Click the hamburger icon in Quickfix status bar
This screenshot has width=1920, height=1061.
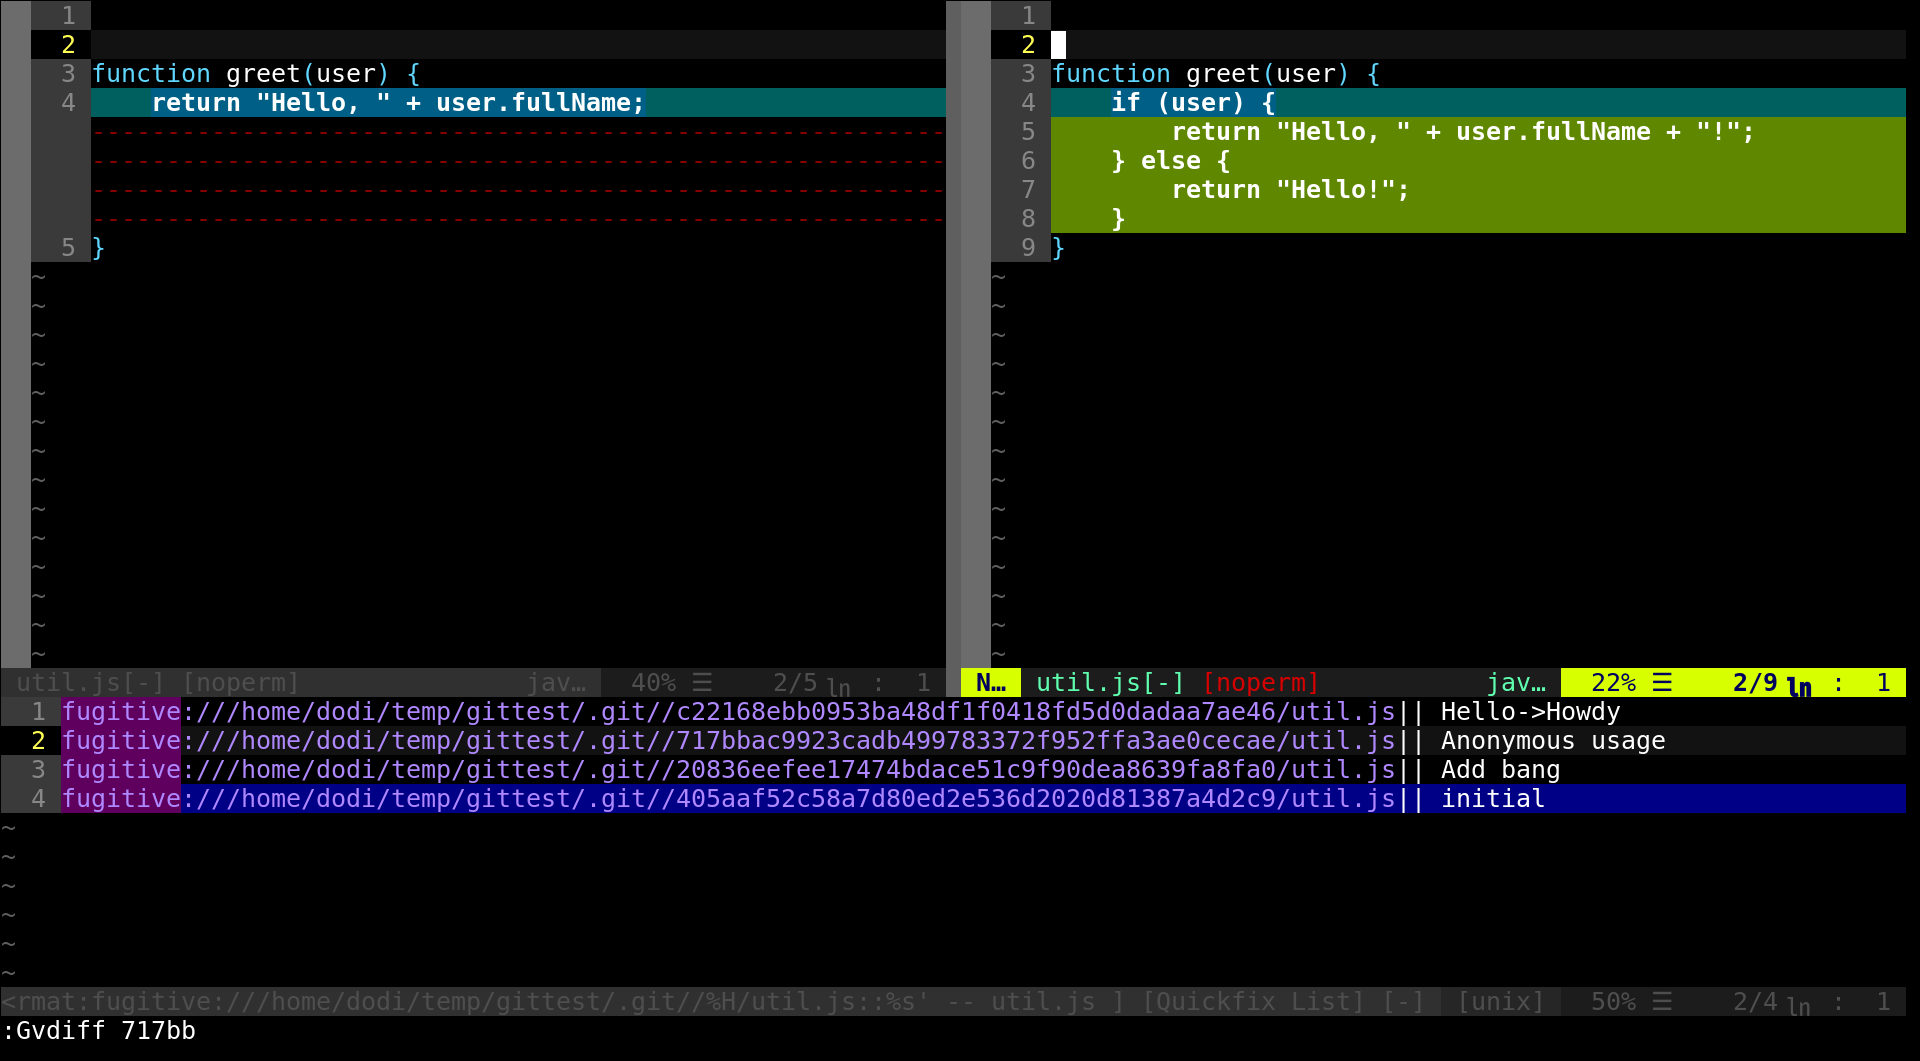1662,1002
